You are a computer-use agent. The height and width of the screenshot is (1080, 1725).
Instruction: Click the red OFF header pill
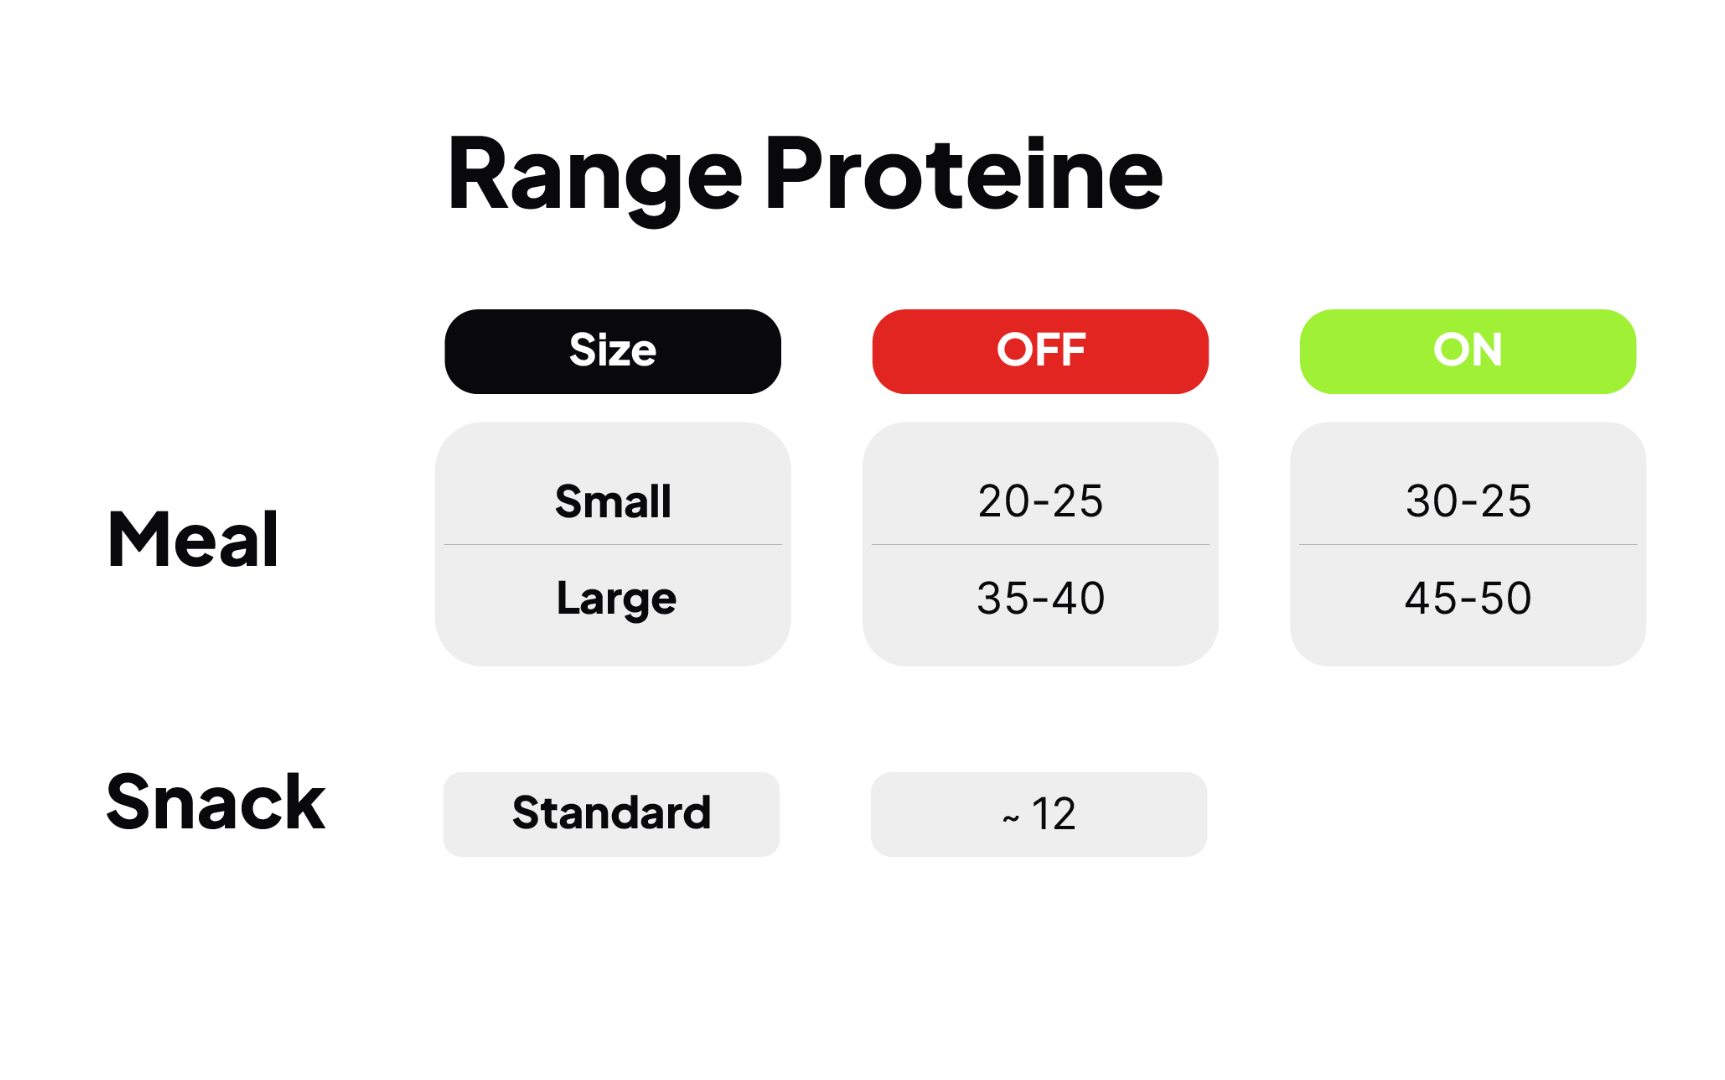pos(1040,351)
